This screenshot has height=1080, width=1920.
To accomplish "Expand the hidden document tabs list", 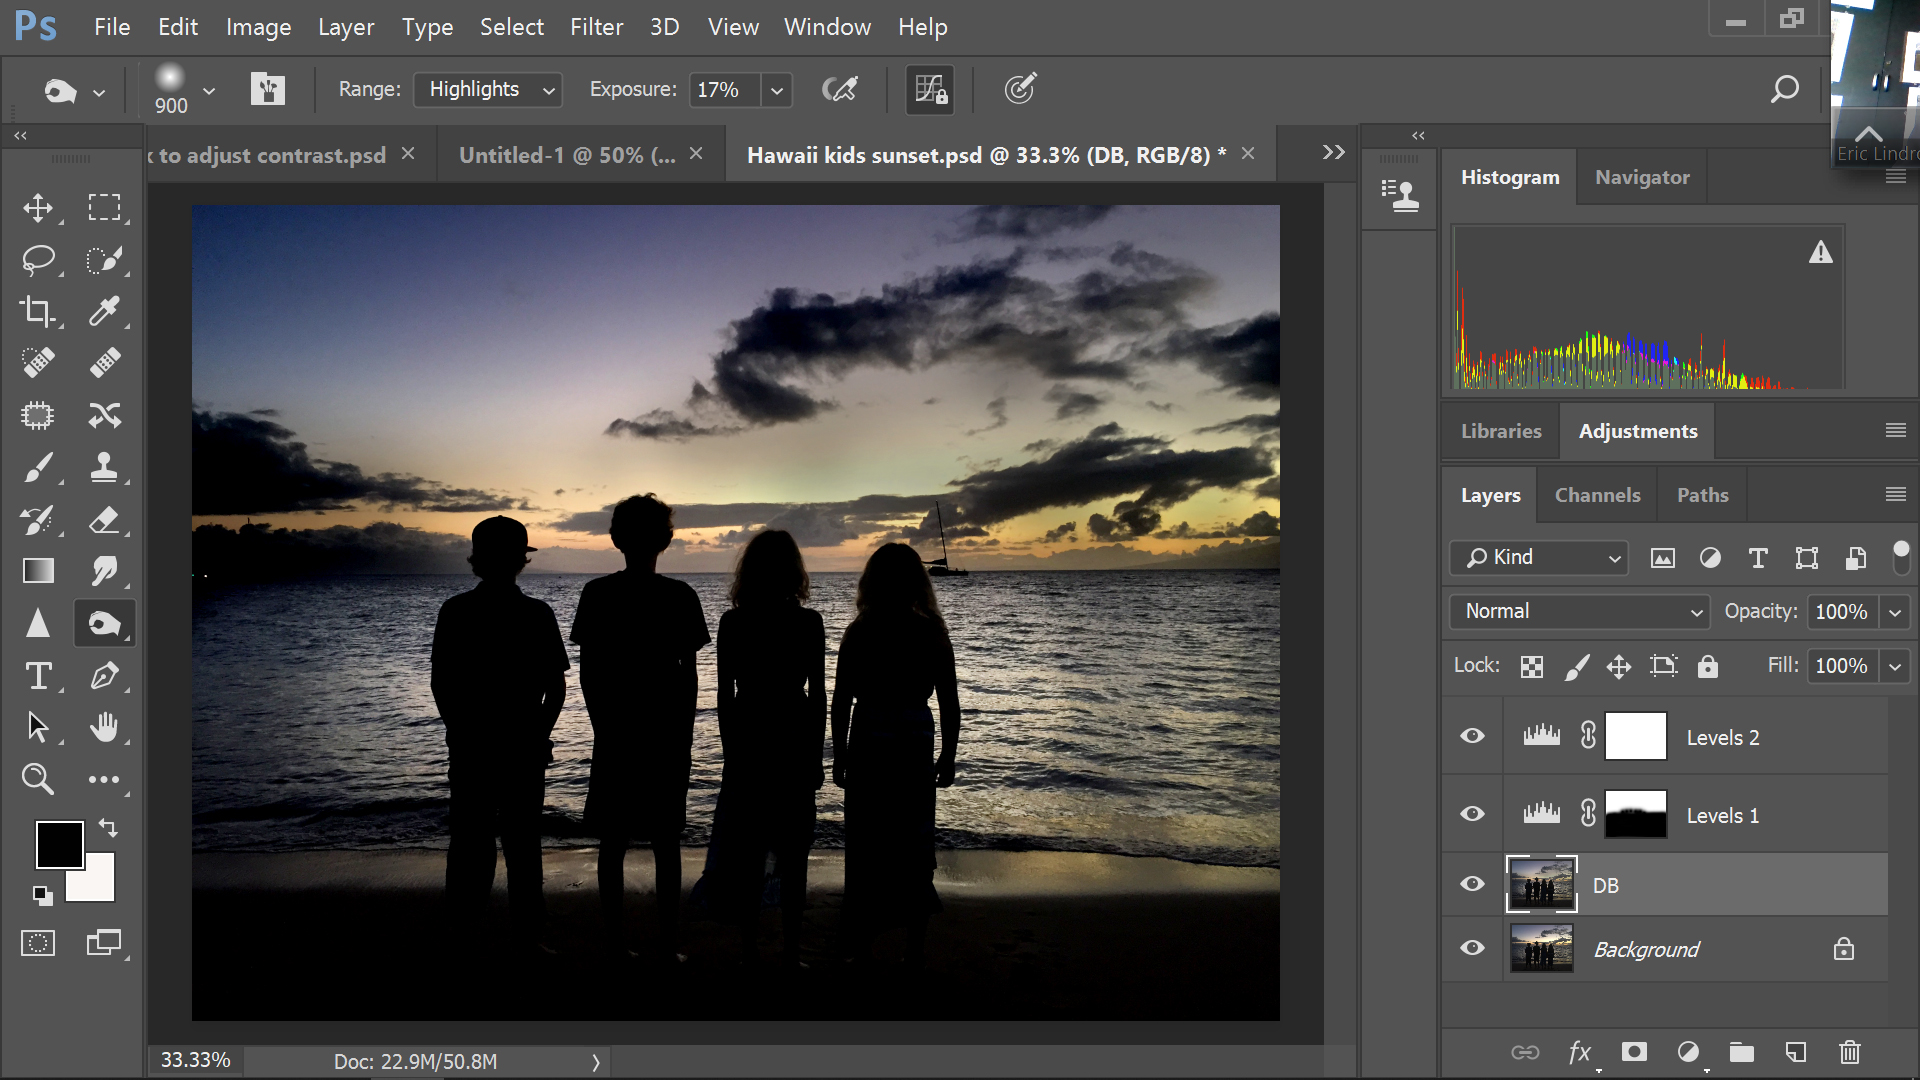I will click(x=1333, y=152).
